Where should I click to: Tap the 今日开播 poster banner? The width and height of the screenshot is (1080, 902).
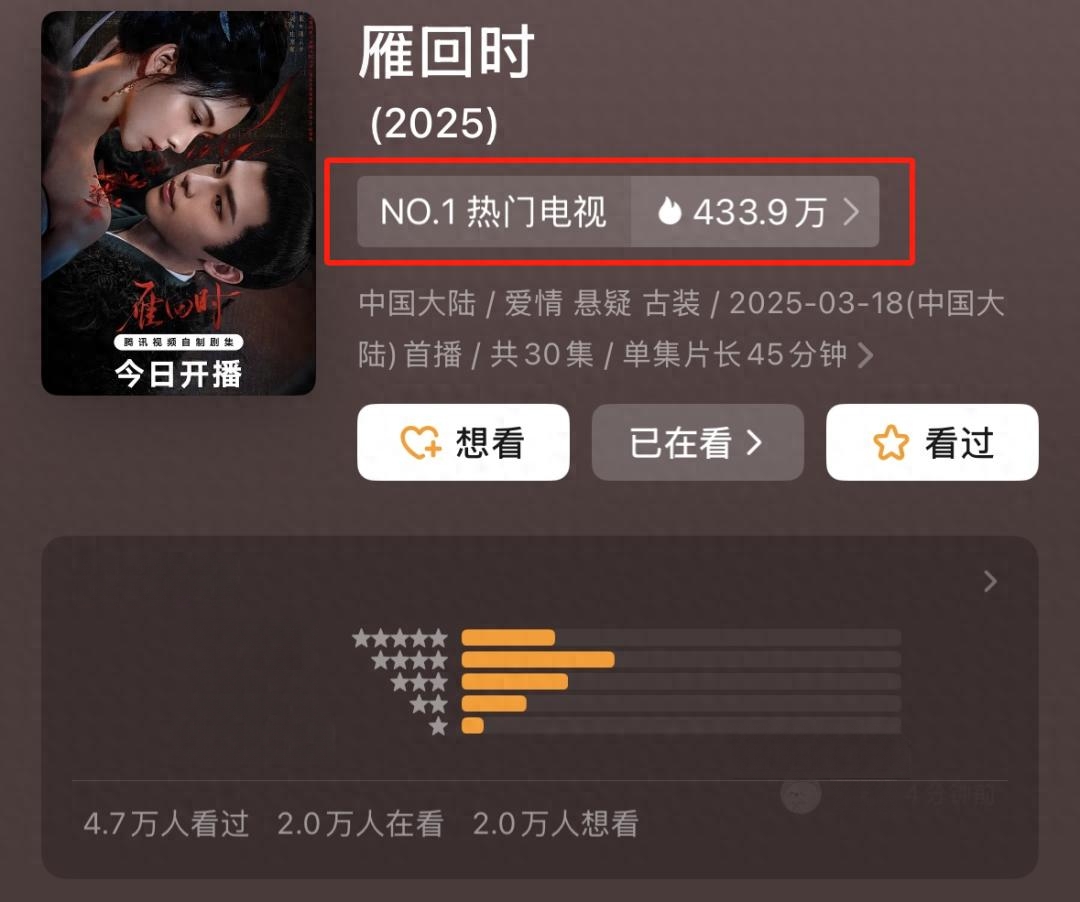[x=178, y=374]
